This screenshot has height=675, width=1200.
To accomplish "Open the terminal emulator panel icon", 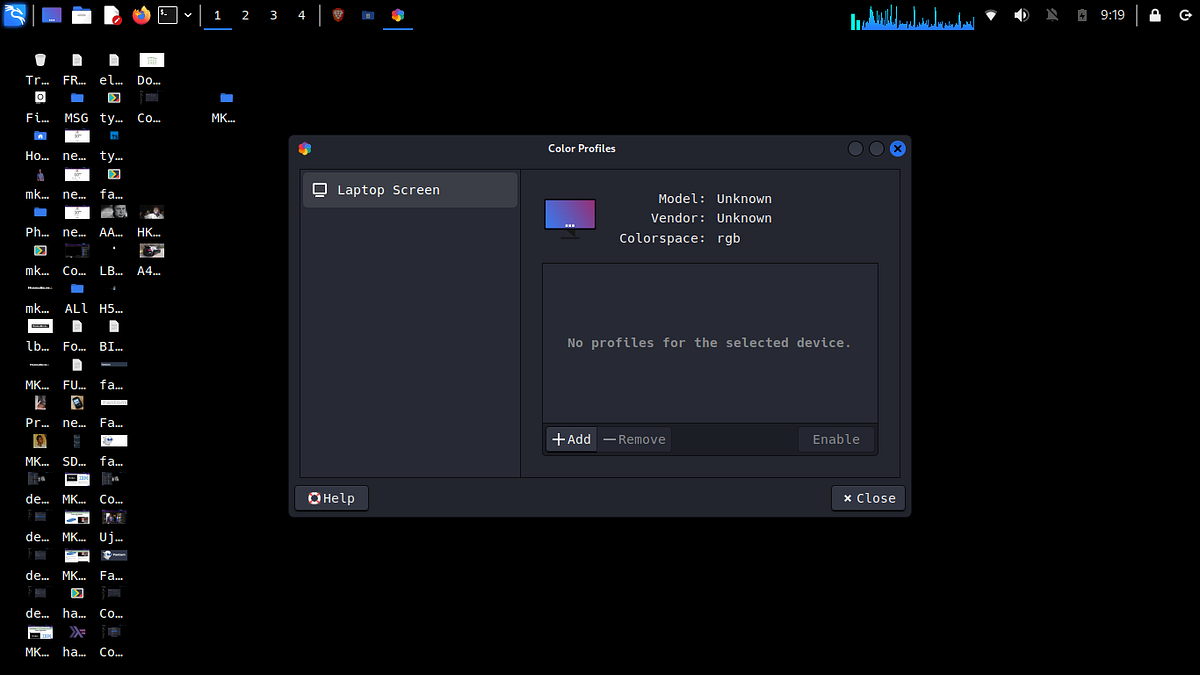I will tap(169, 15).
